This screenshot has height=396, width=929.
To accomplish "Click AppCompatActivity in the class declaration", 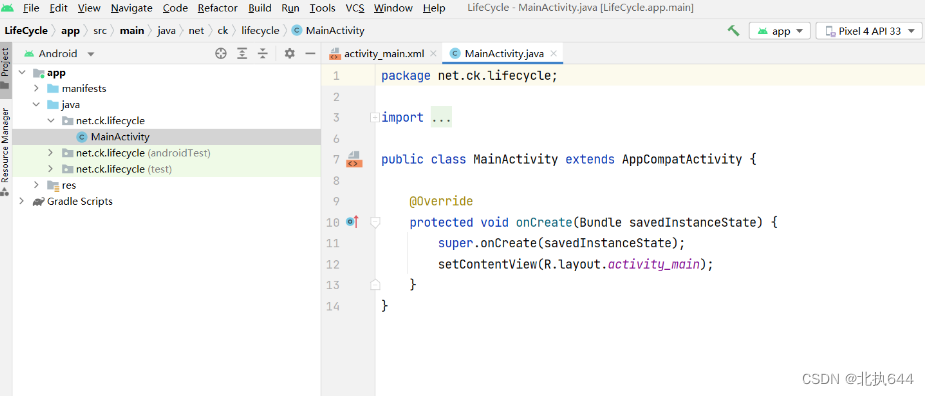I will point(682,159).
